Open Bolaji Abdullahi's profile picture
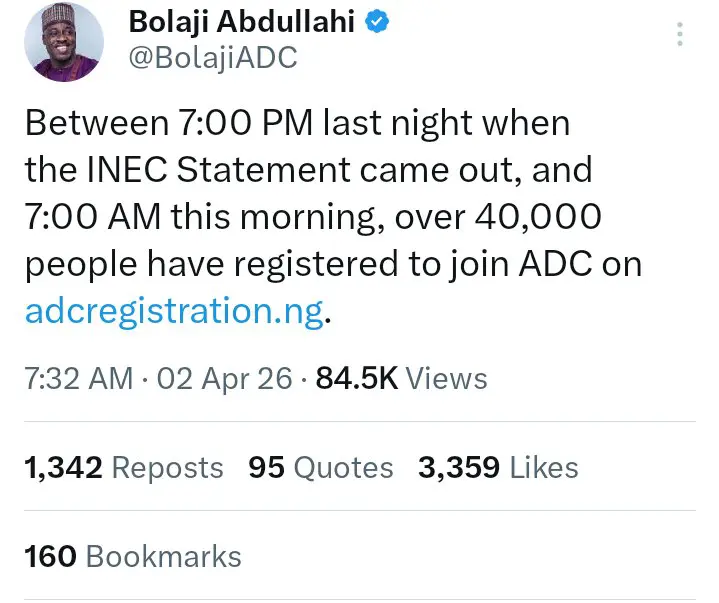Image resolution: width=719 pixels, height=603 pixels. point(65,42)
